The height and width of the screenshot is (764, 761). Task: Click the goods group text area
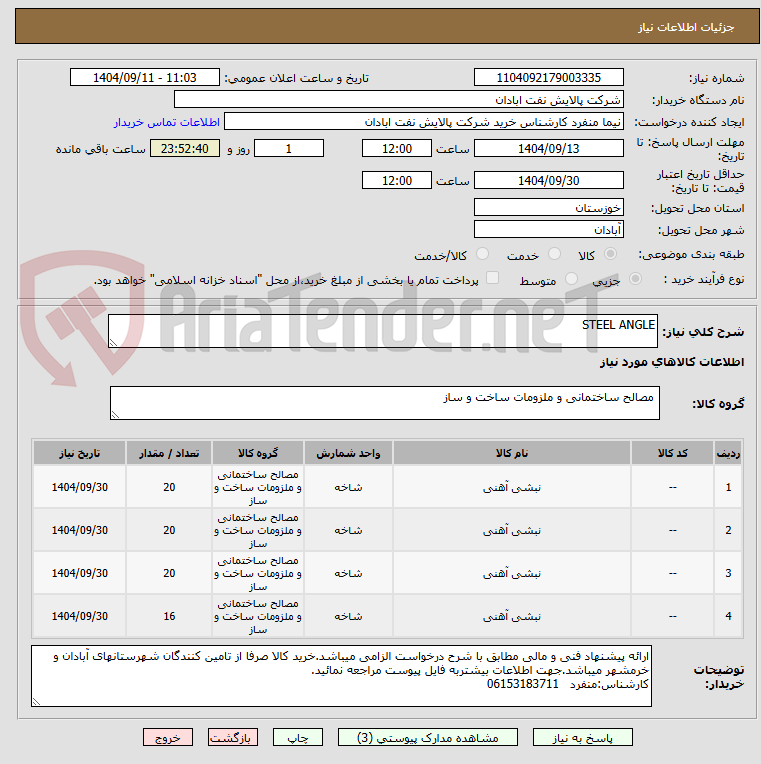click(385, 403)
